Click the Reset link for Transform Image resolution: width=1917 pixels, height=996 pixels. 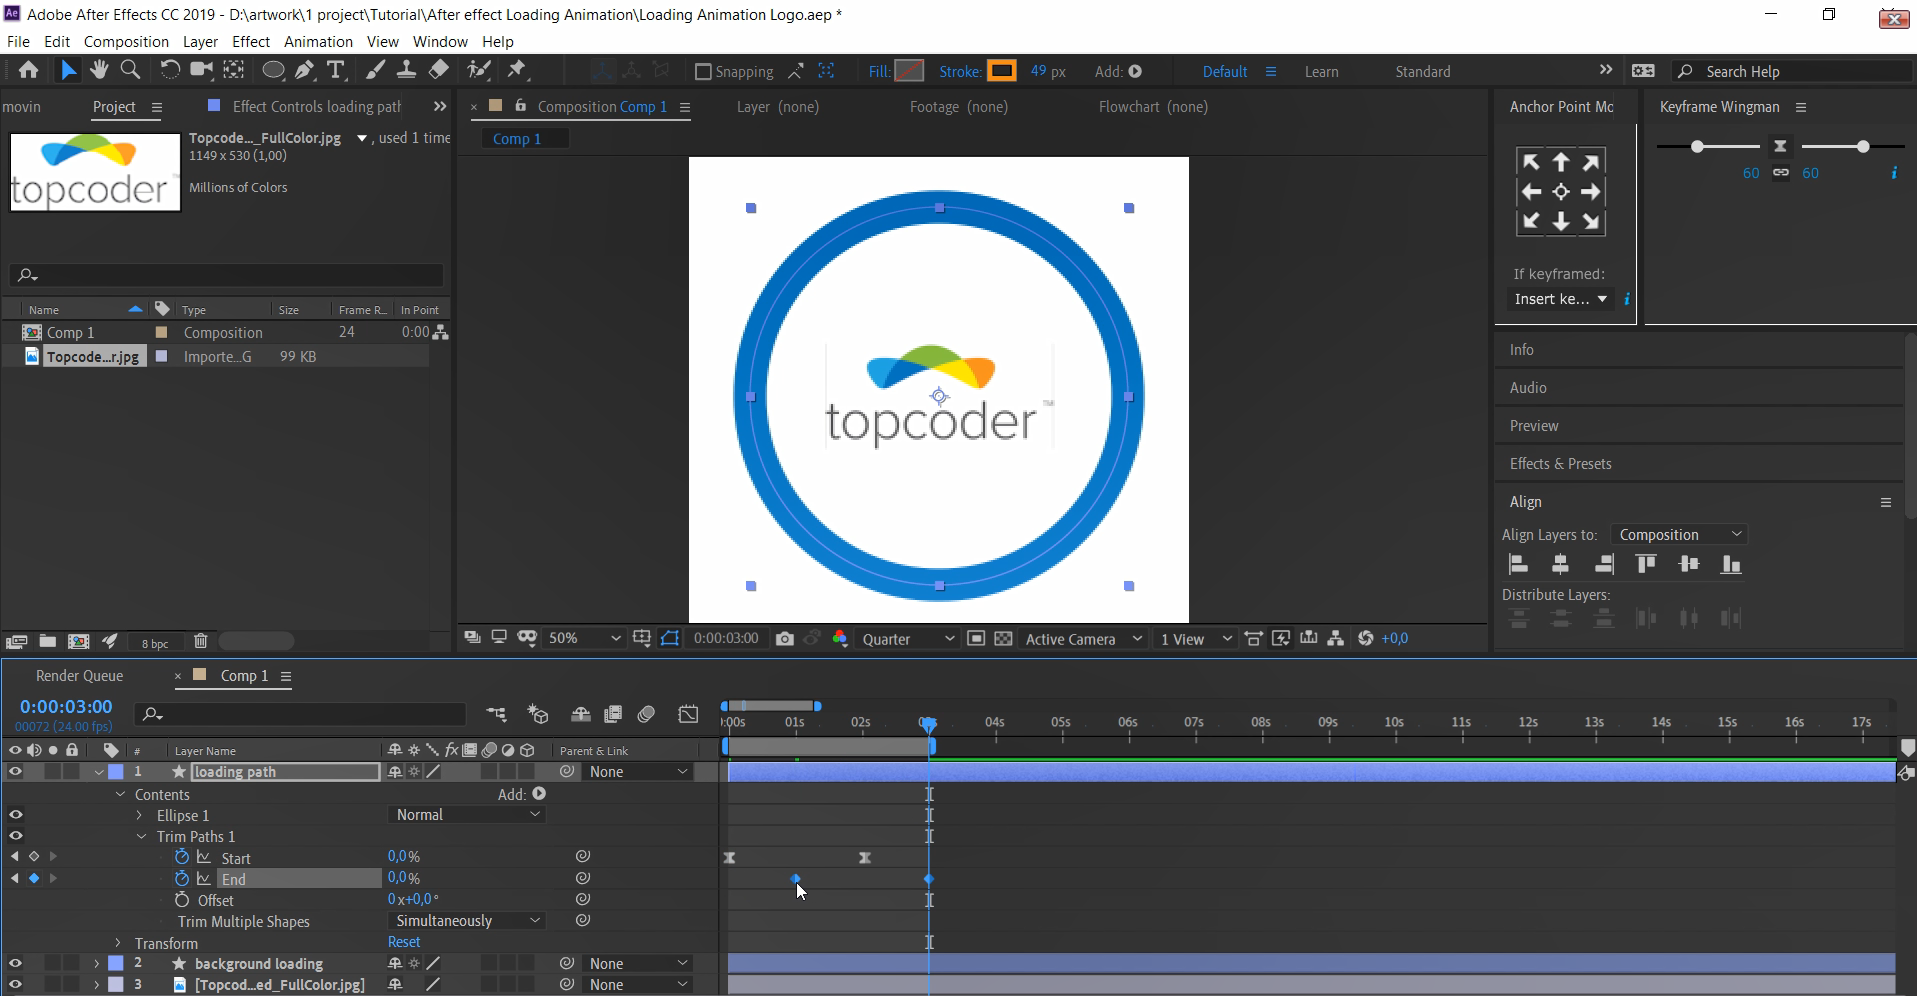click(404, 941)
